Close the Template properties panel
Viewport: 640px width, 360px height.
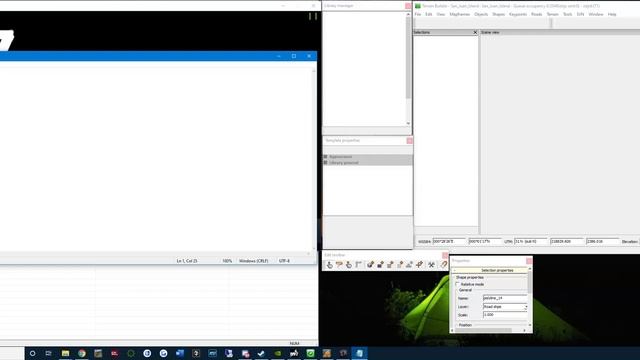tap(409, 141)
